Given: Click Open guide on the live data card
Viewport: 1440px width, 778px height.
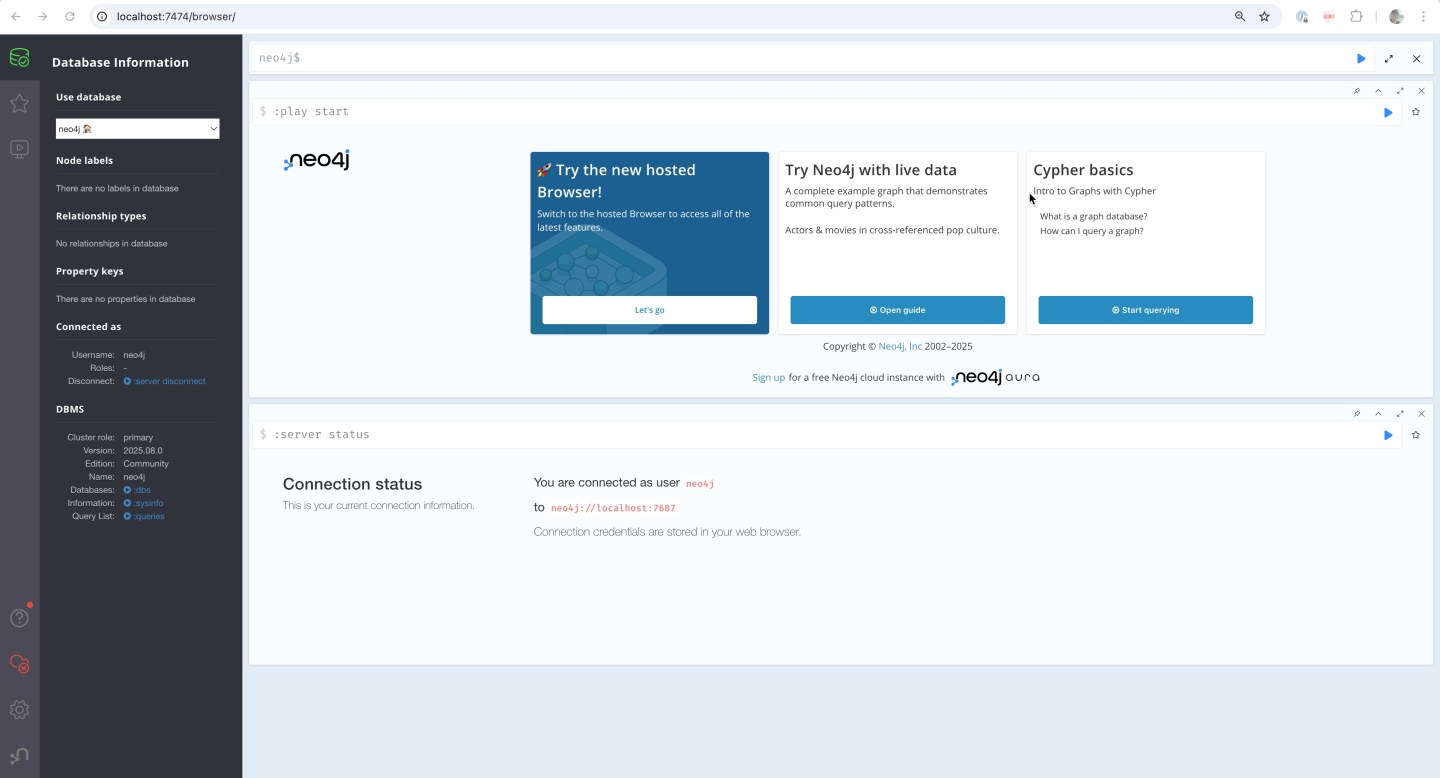Looking at the screenshot, I should [897, 310].
